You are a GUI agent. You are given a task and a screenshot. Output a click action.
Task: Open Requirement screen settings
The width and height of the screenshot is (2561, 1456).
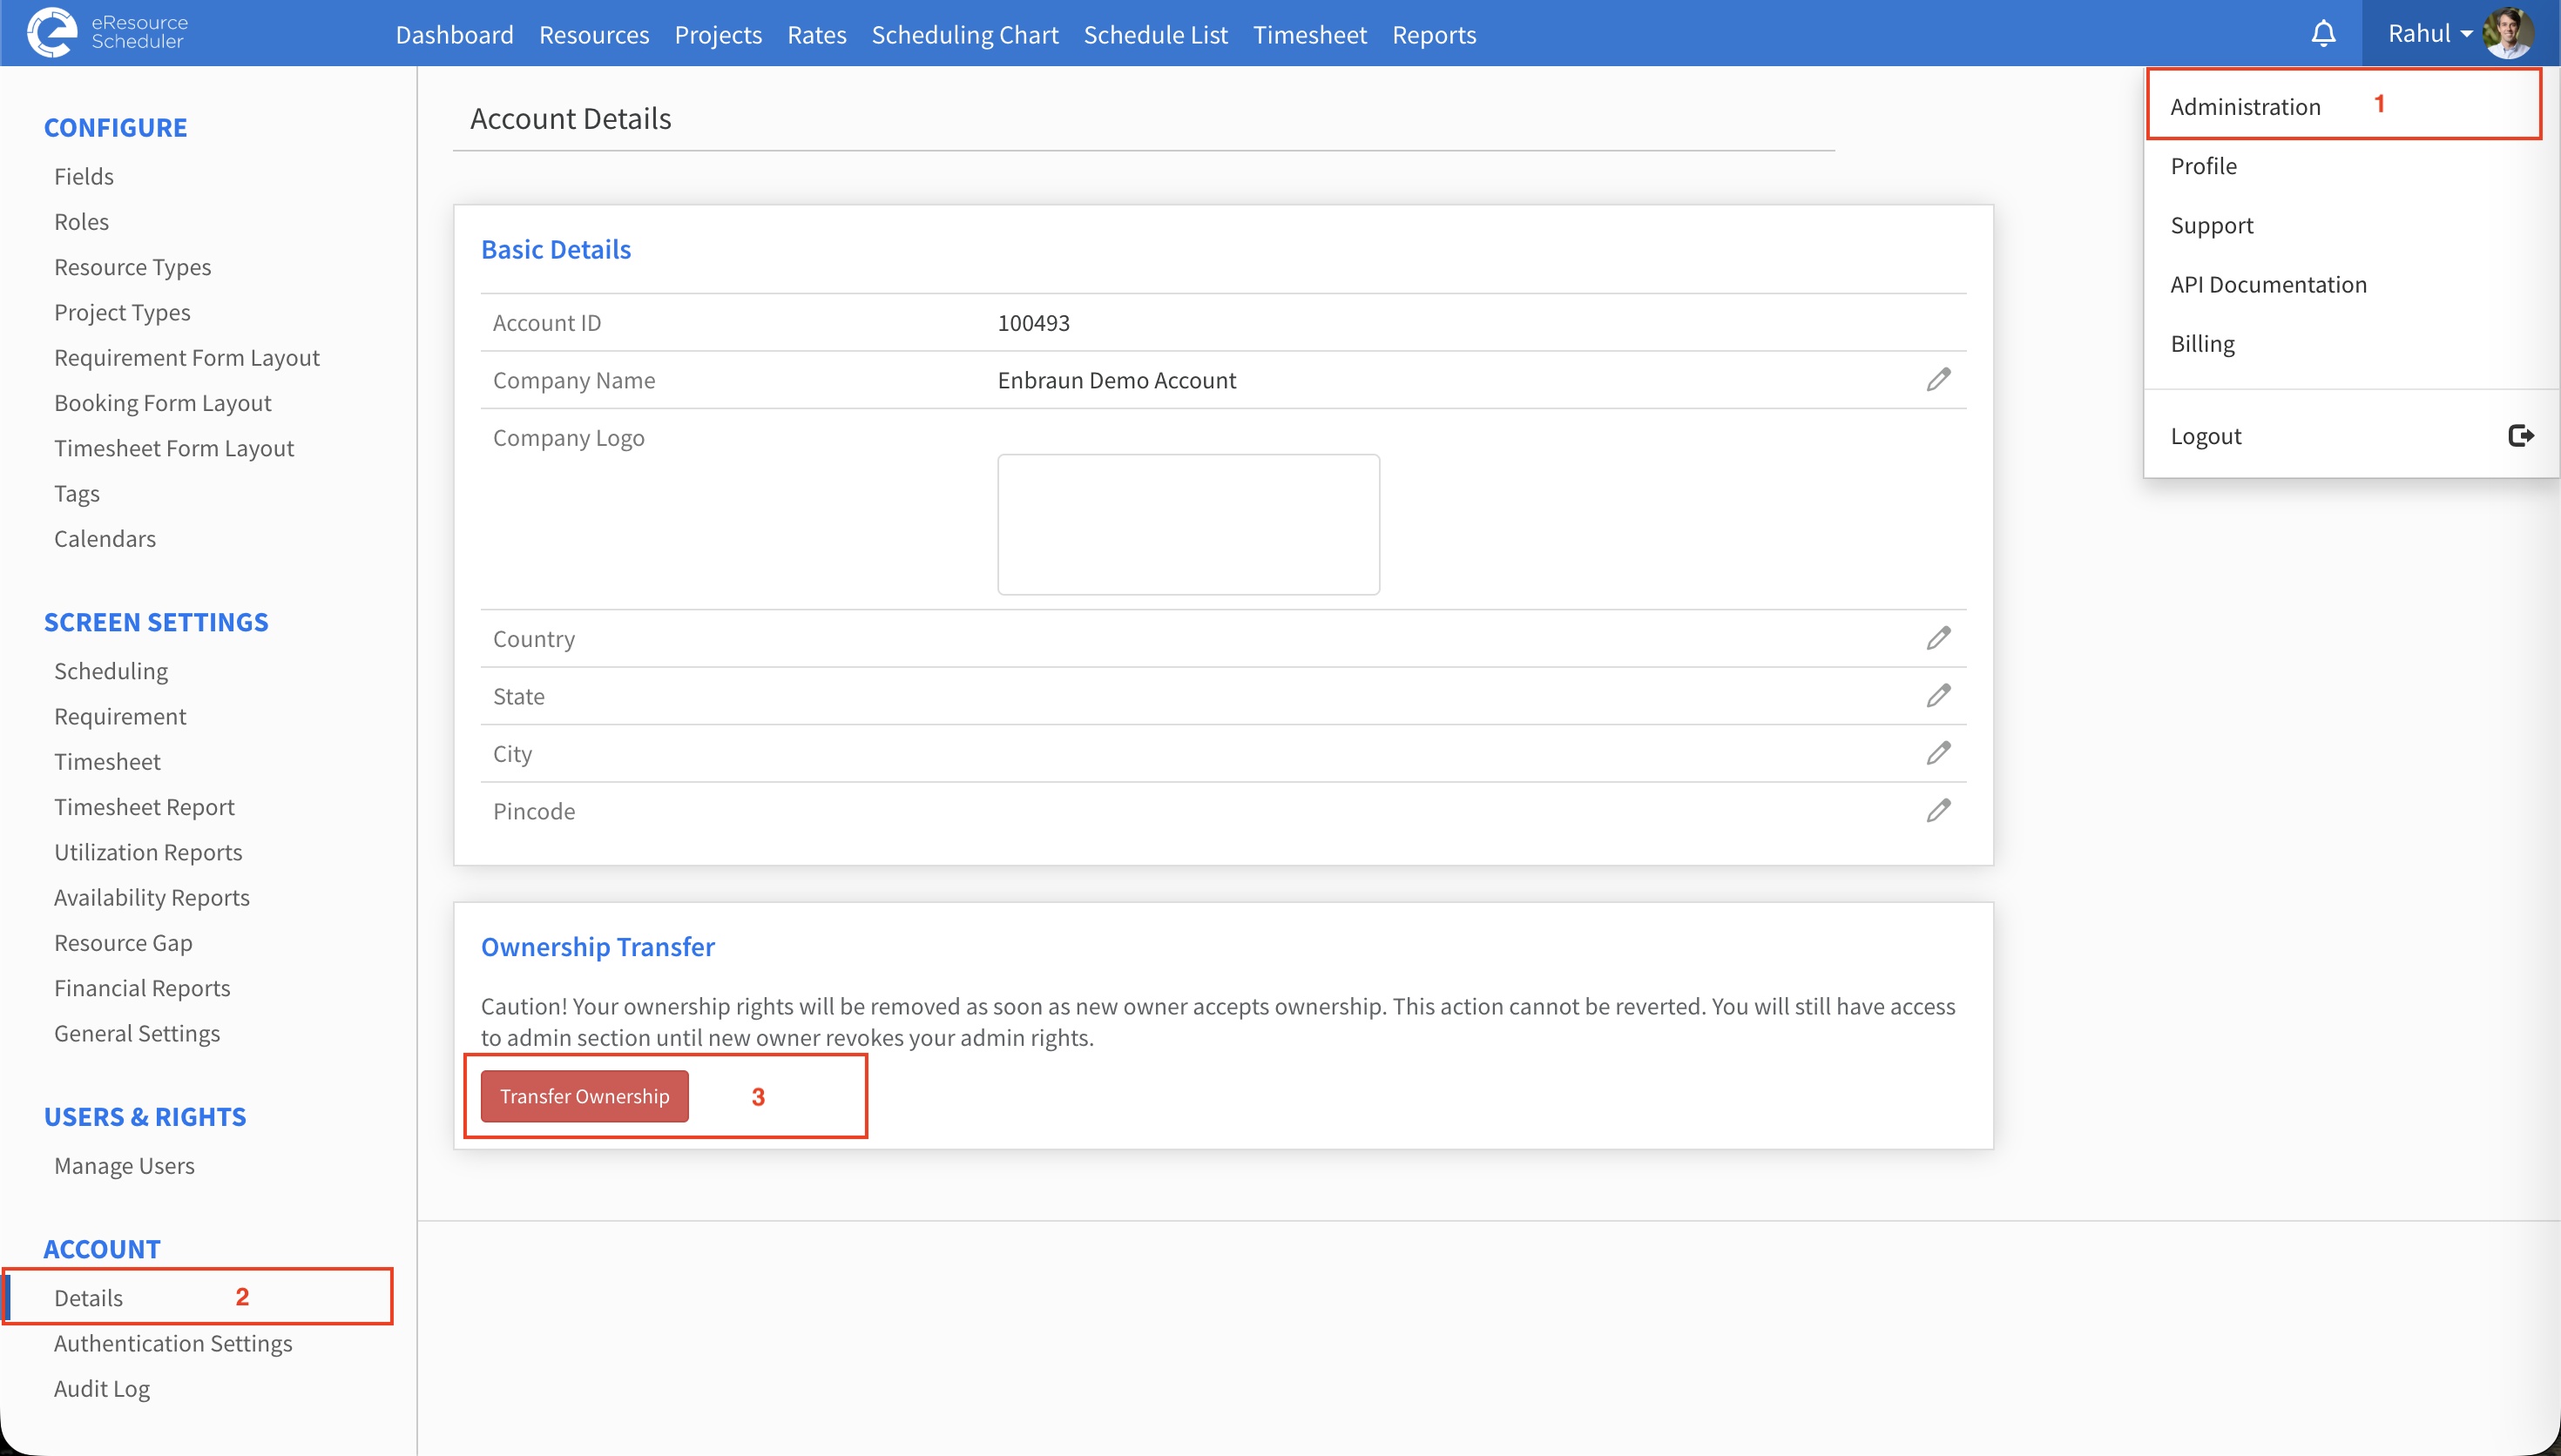tap(120, 716)
